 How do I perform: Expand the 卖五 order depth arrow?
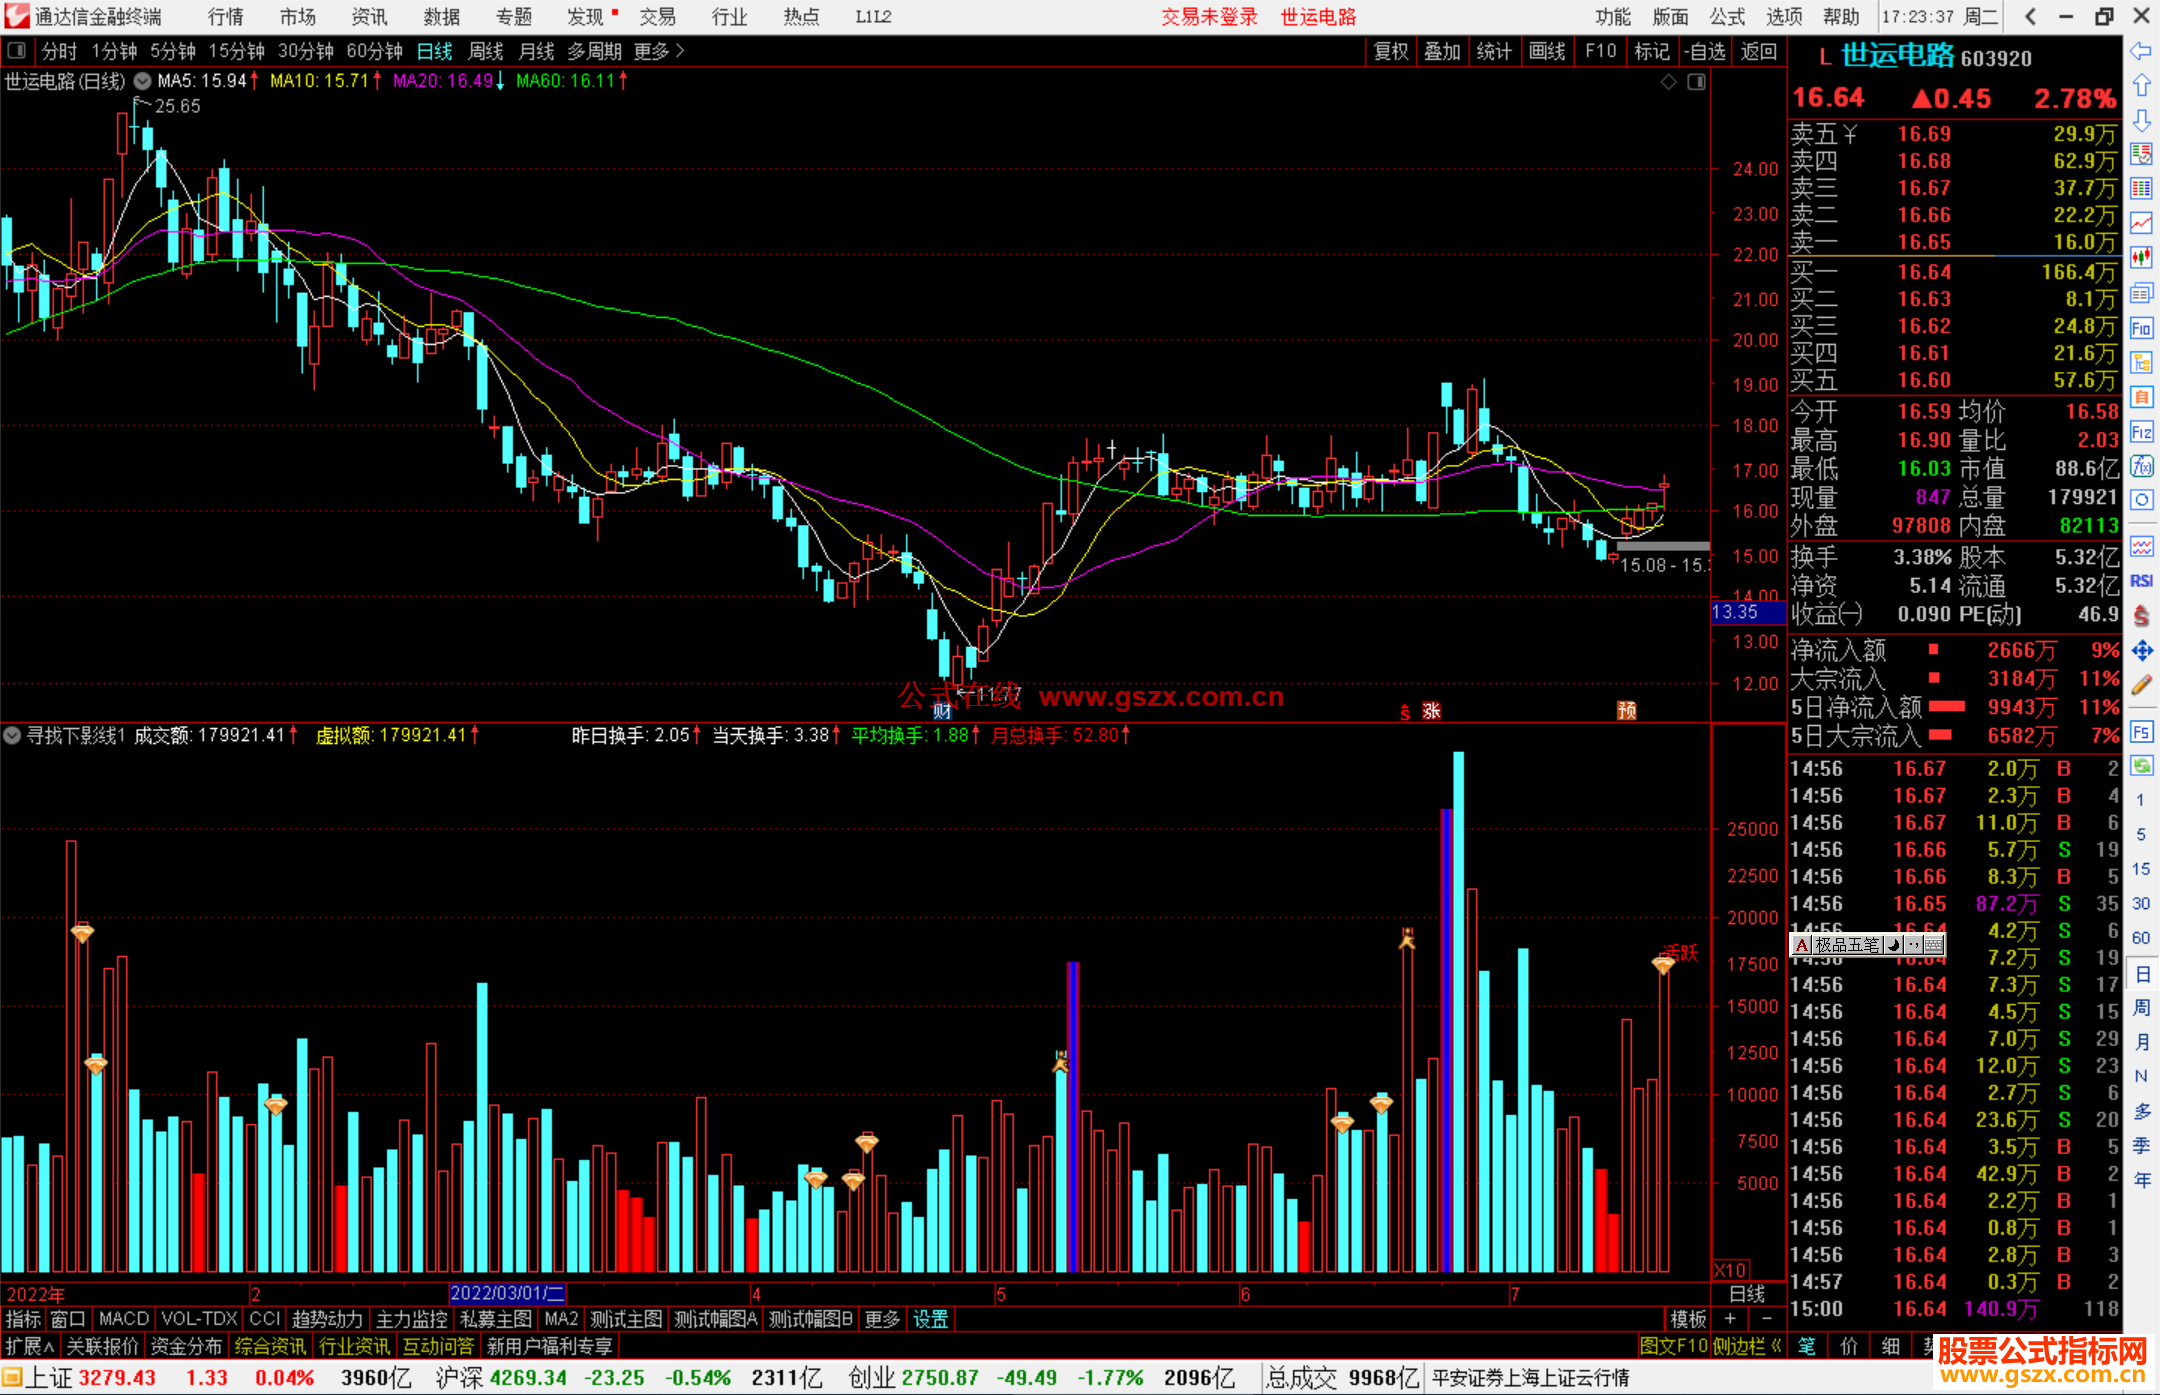tap(1851, 134)
